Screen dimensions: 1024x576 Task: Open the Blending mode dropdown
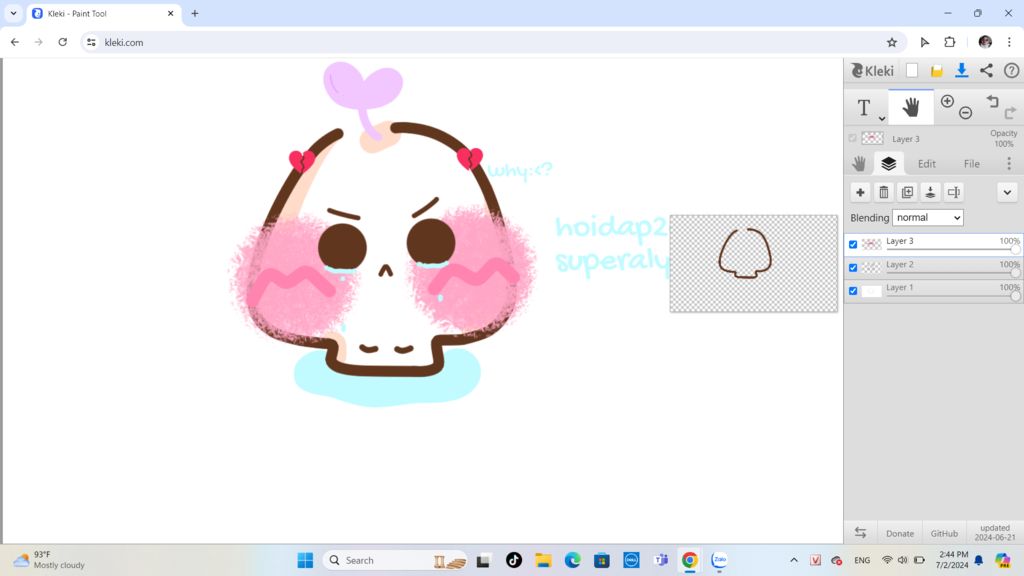pos(928,217)
